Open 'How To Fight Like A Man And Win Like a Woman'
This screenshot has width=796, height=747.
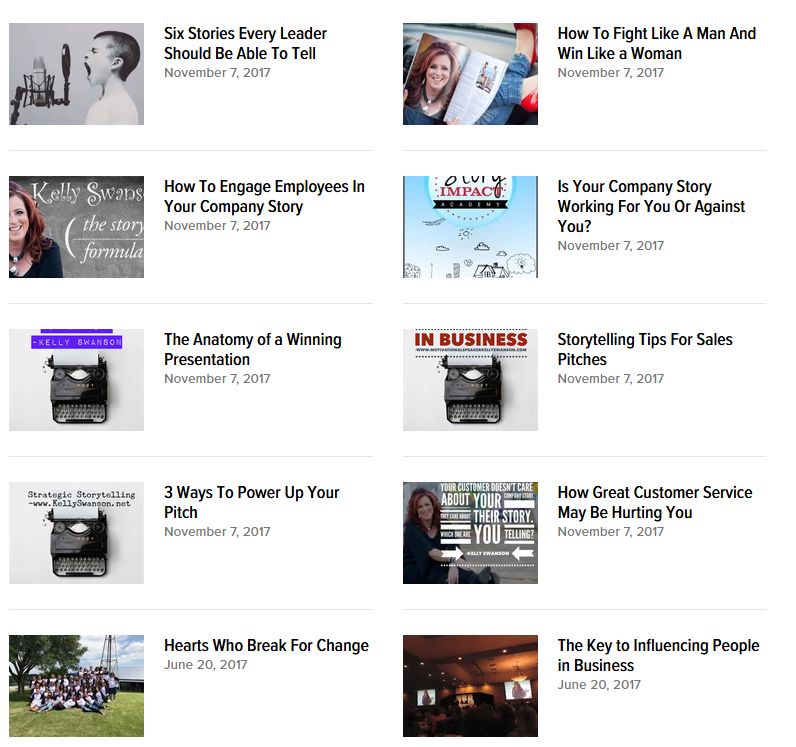[657, 43]
